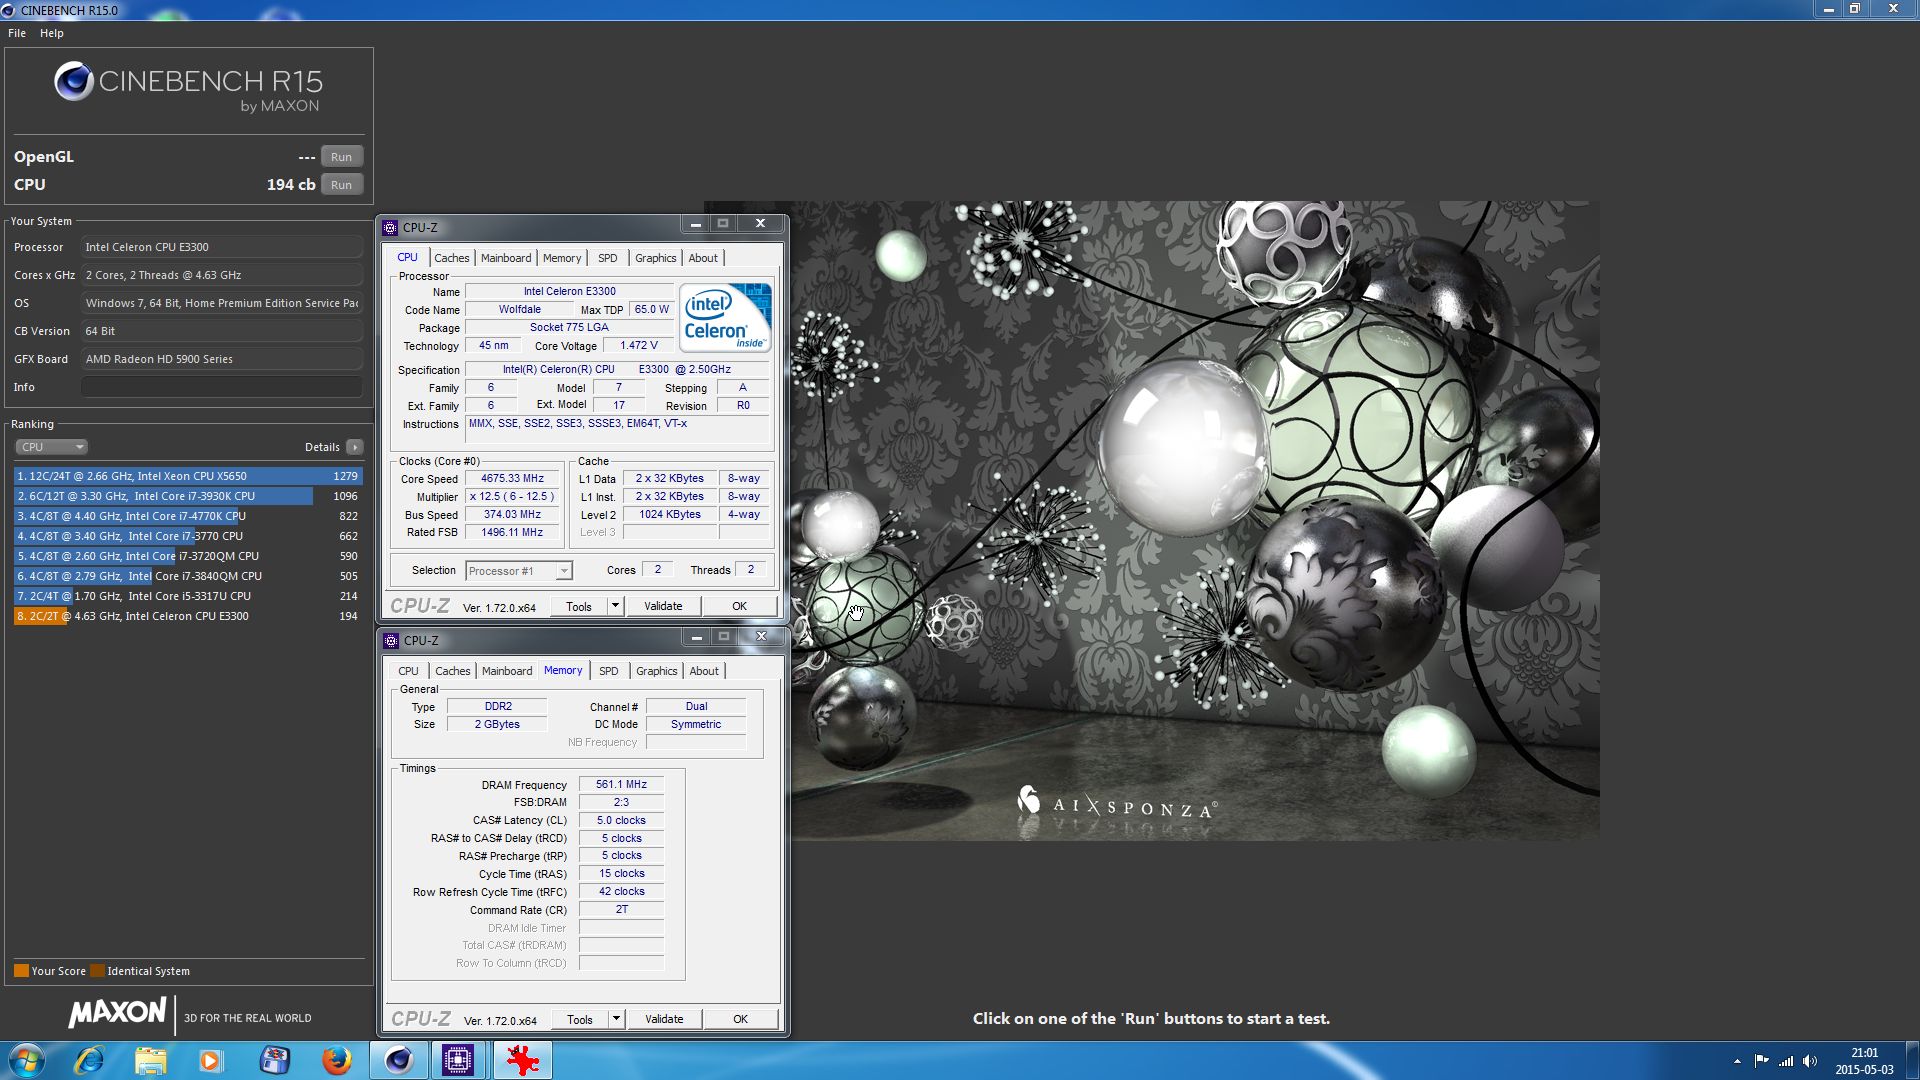This screenshot has width=1920, height=1080.
Task: Open Tools dropdown arrow in upper CPU-Z window
Action: pyautogui.click(x=615, y=607)
